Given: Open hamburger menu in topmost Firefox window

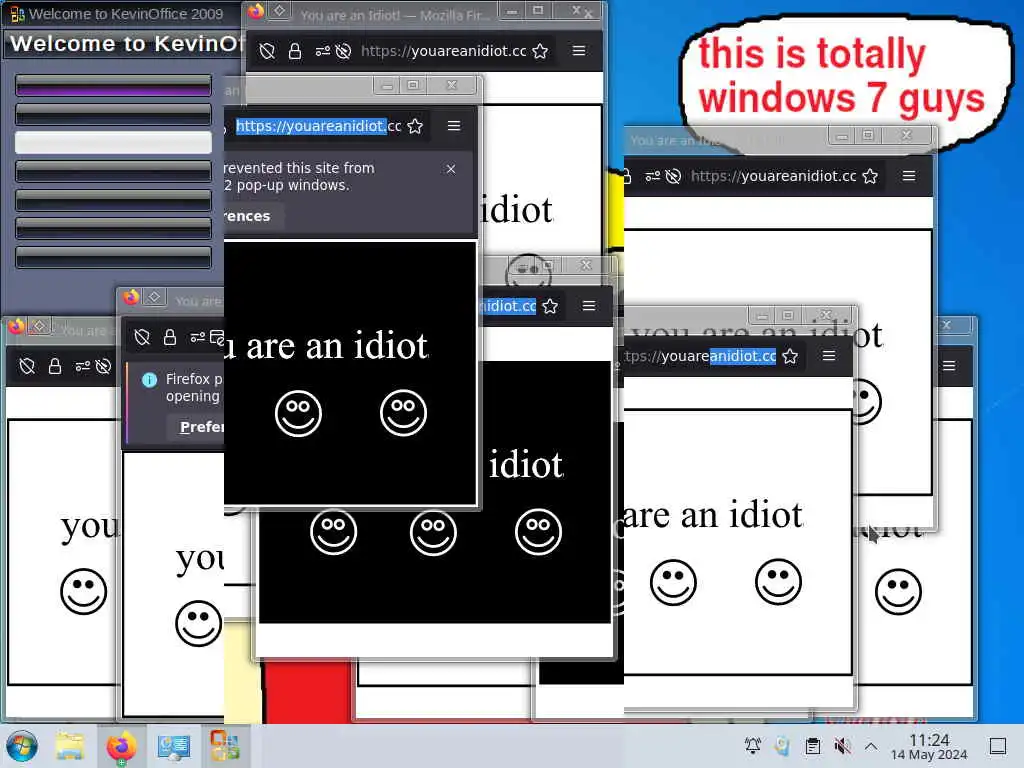Looking at the screenshot, I should pyautogui.click(x=579, y=50).
